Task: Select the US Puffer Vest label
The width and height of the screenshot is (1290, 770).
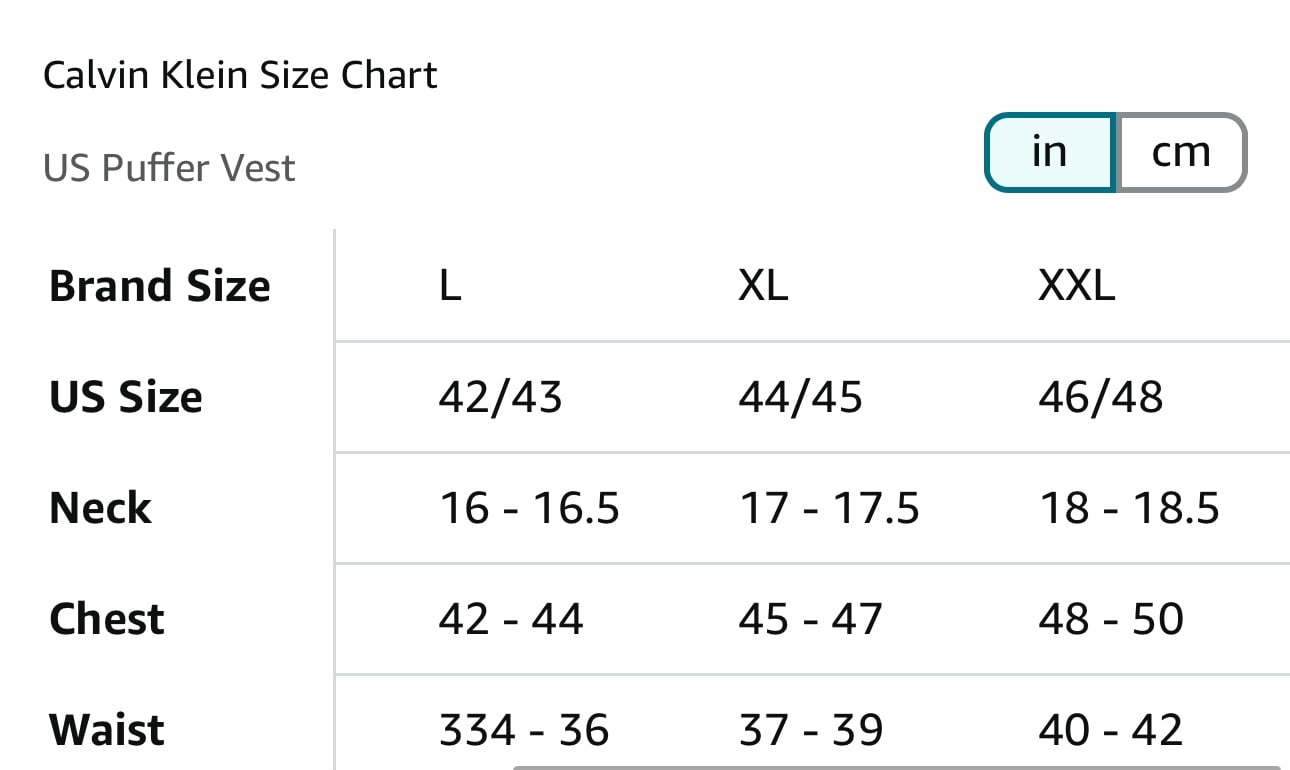Action: click(169, 168)
